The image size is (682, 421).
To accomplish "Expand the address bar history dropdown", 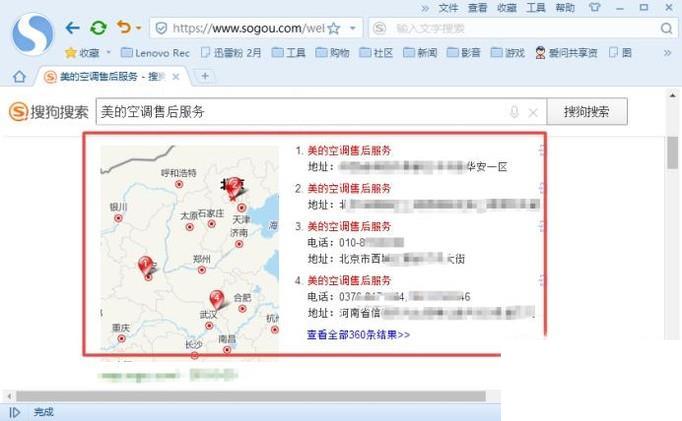I will [x=353, y=29].
